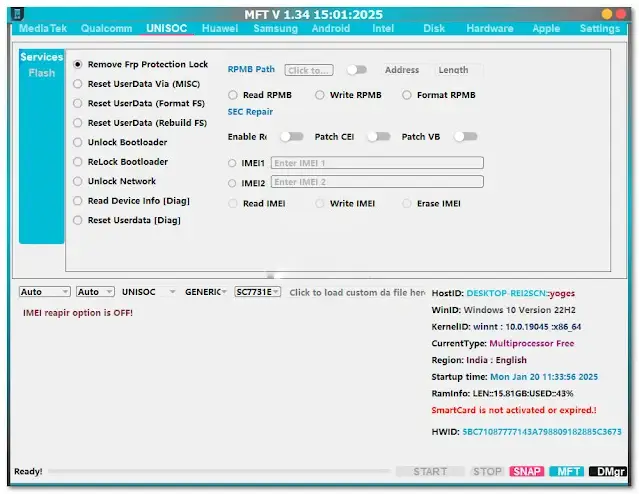
Task: Select ReLock Bootloader option
Action: (121, 162)
